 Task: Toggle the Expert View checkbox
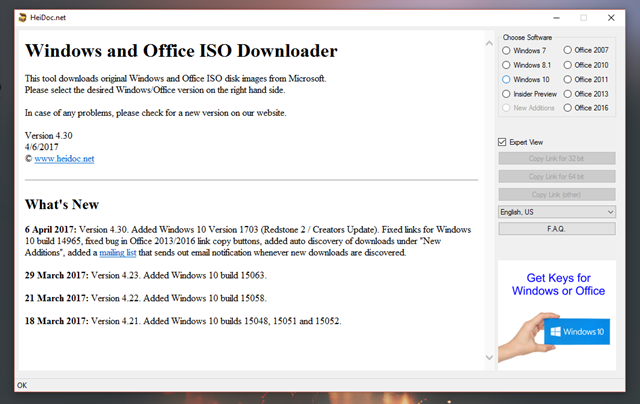(503, 142)
